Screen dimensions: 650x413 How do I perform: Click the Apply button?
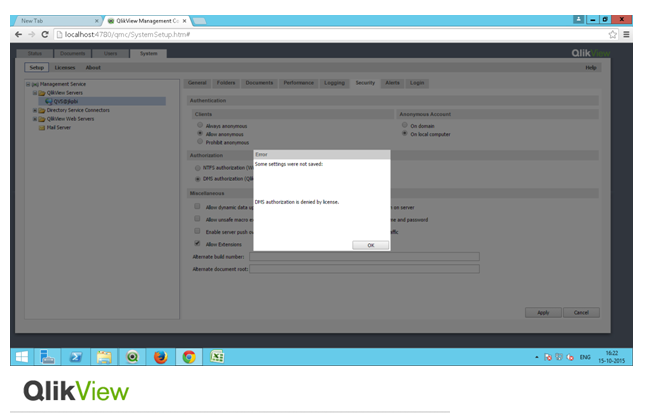(543, 312)
